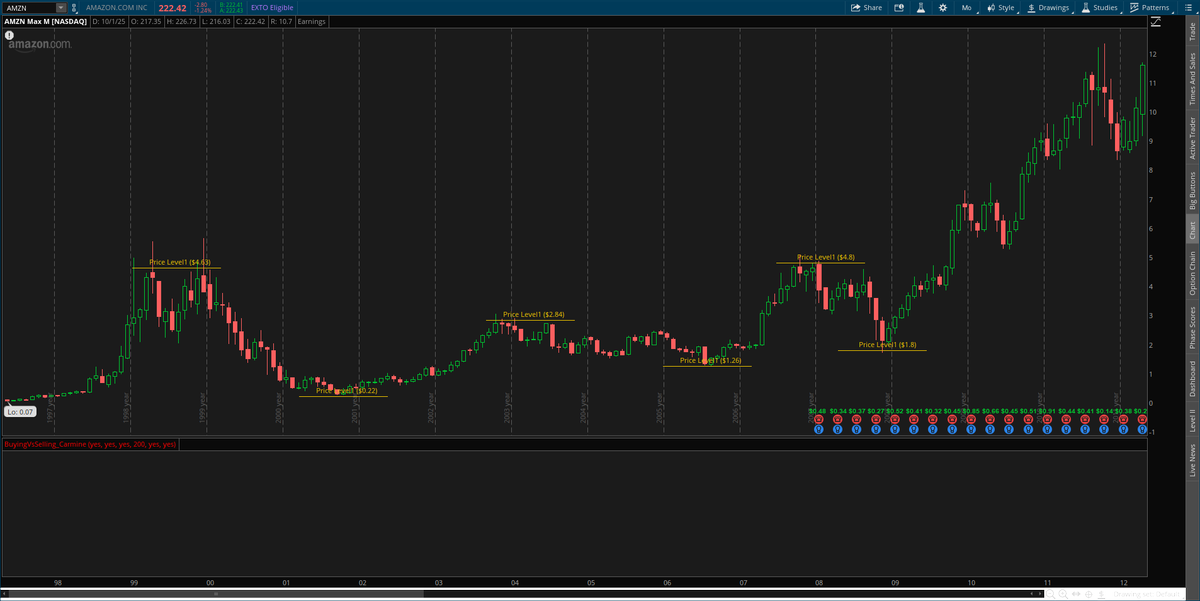Open the Mo timeframe dropdown
1200x601 pixels.
[968, 7]
